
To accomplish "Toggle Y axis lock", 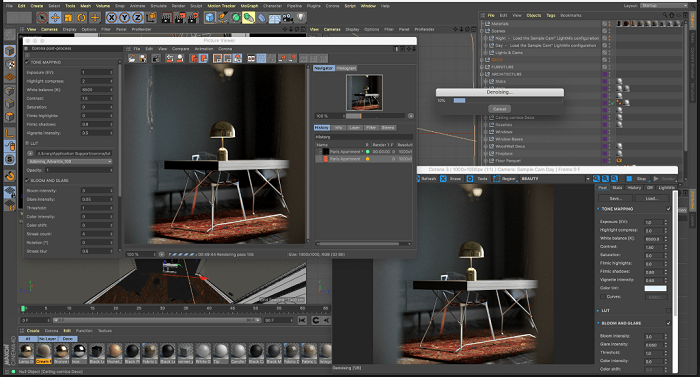I will [x=125, y=17].
